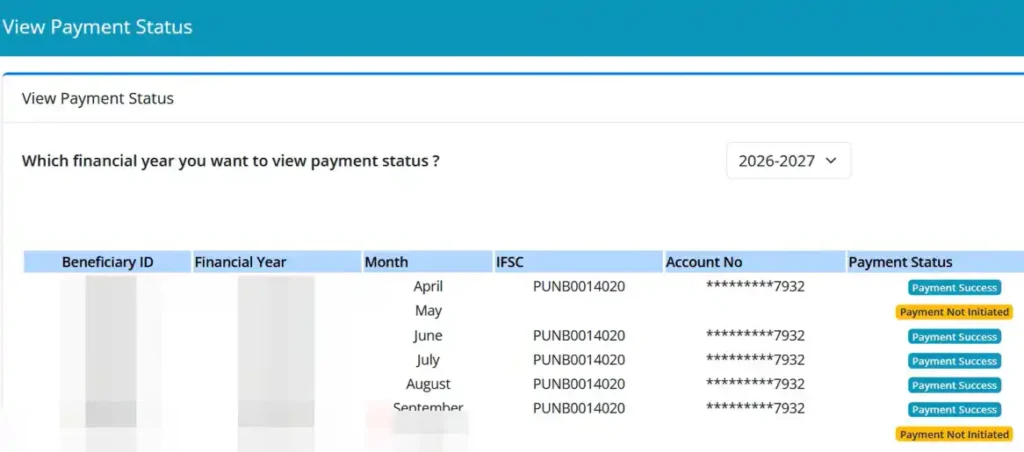Click the Financial Year column header
Screen dimensions: 1024x452
click(277, 262)
